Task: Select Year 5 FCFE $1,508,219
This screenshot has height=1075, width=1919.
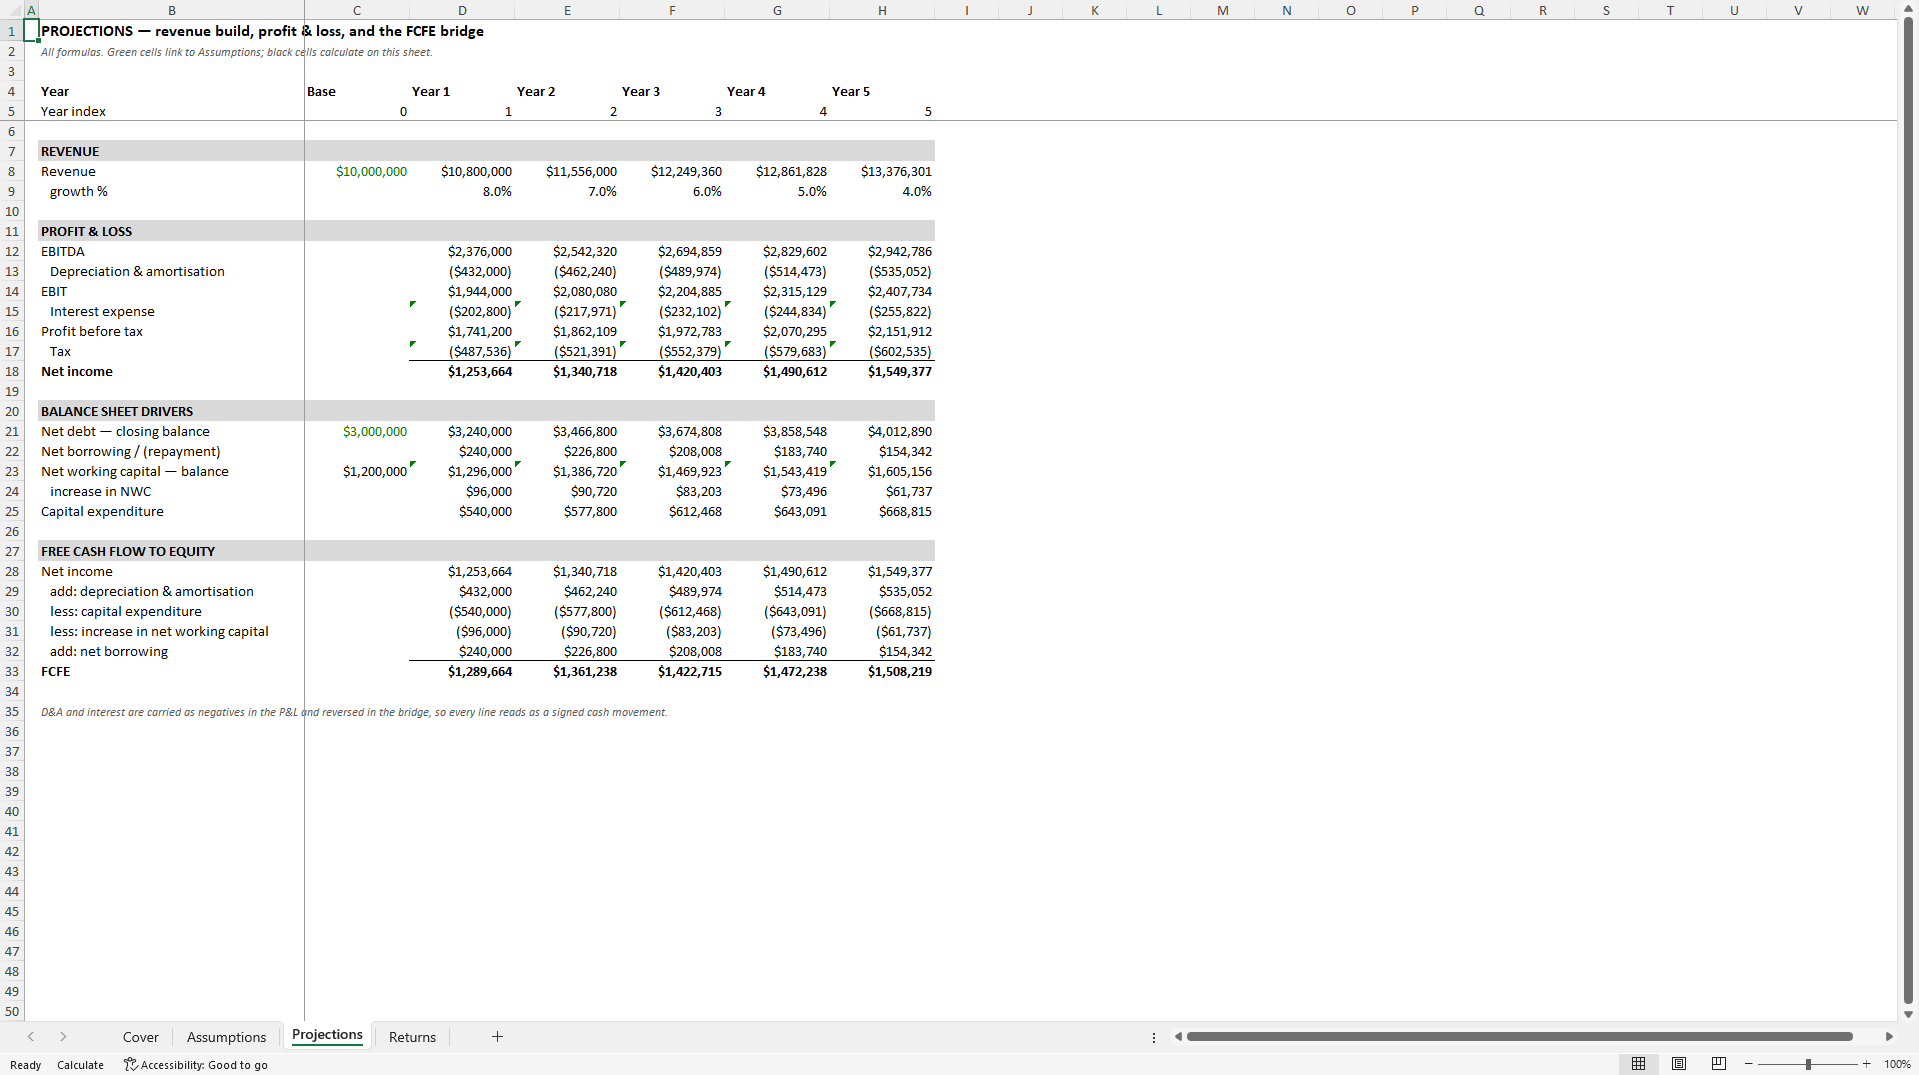Action: click(x=882, y=671)
